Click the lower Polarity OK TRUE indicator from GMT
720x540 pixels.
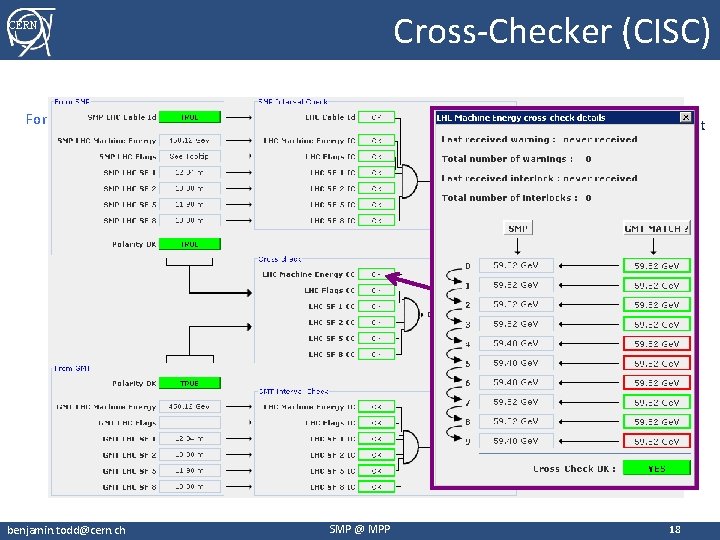pos(190,383)
